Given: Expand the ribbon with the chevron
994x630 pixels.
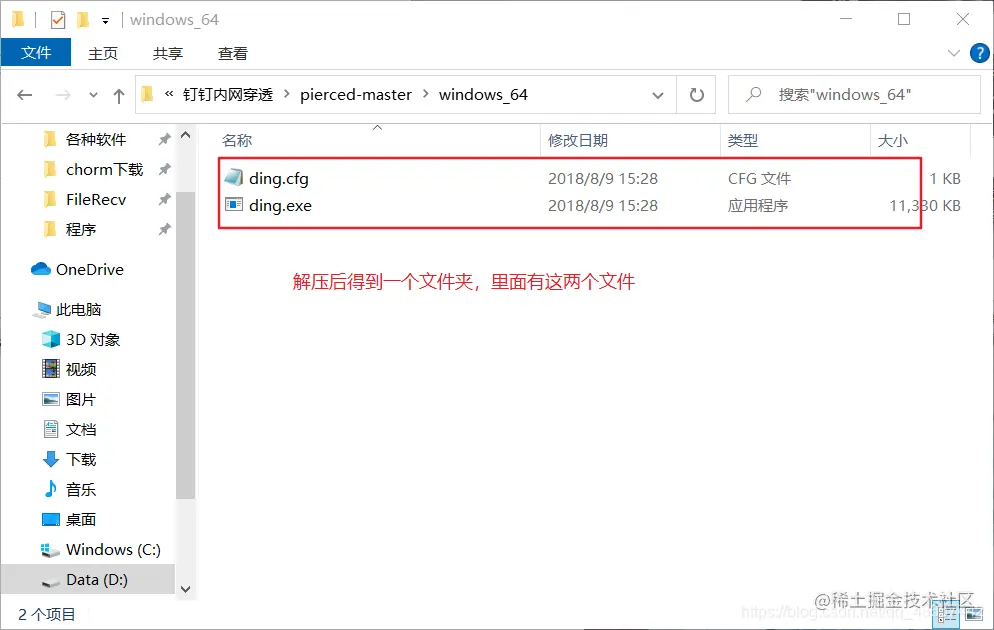Looking at the screenshot, I should pos(956,53).
